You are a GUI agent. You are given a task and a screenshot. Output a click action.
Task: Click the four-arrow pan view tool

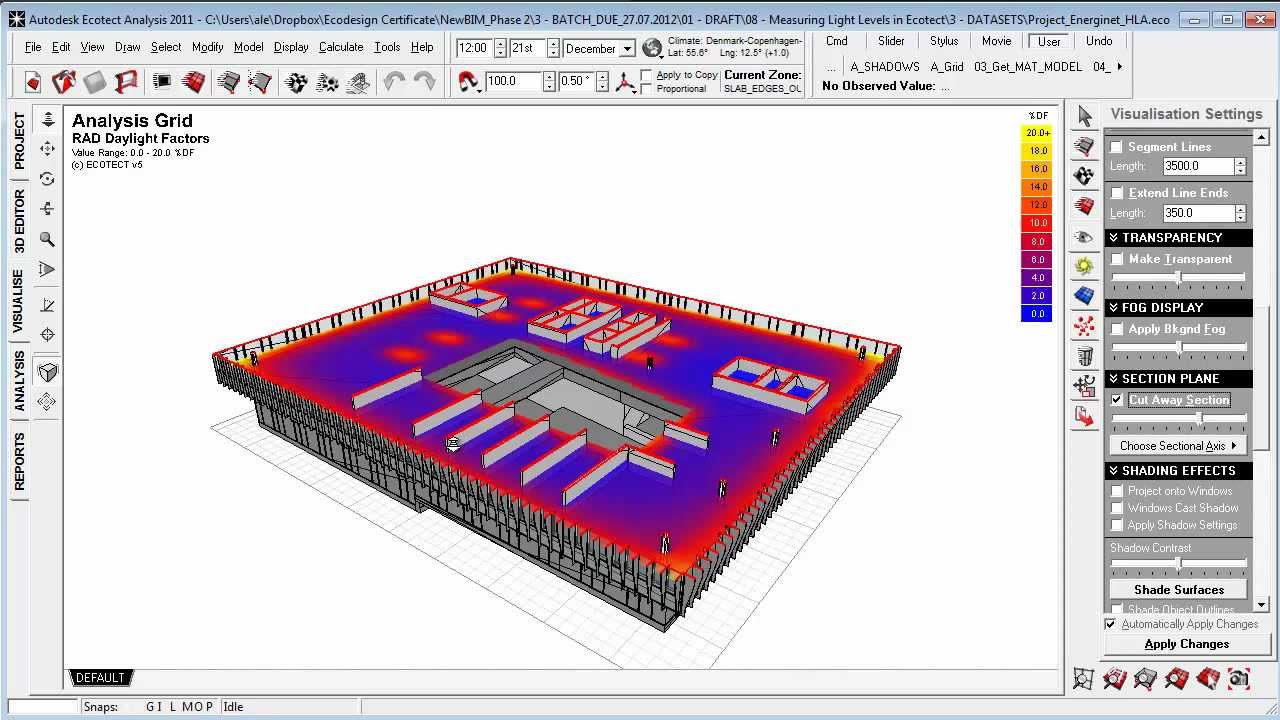pos(47,149)
